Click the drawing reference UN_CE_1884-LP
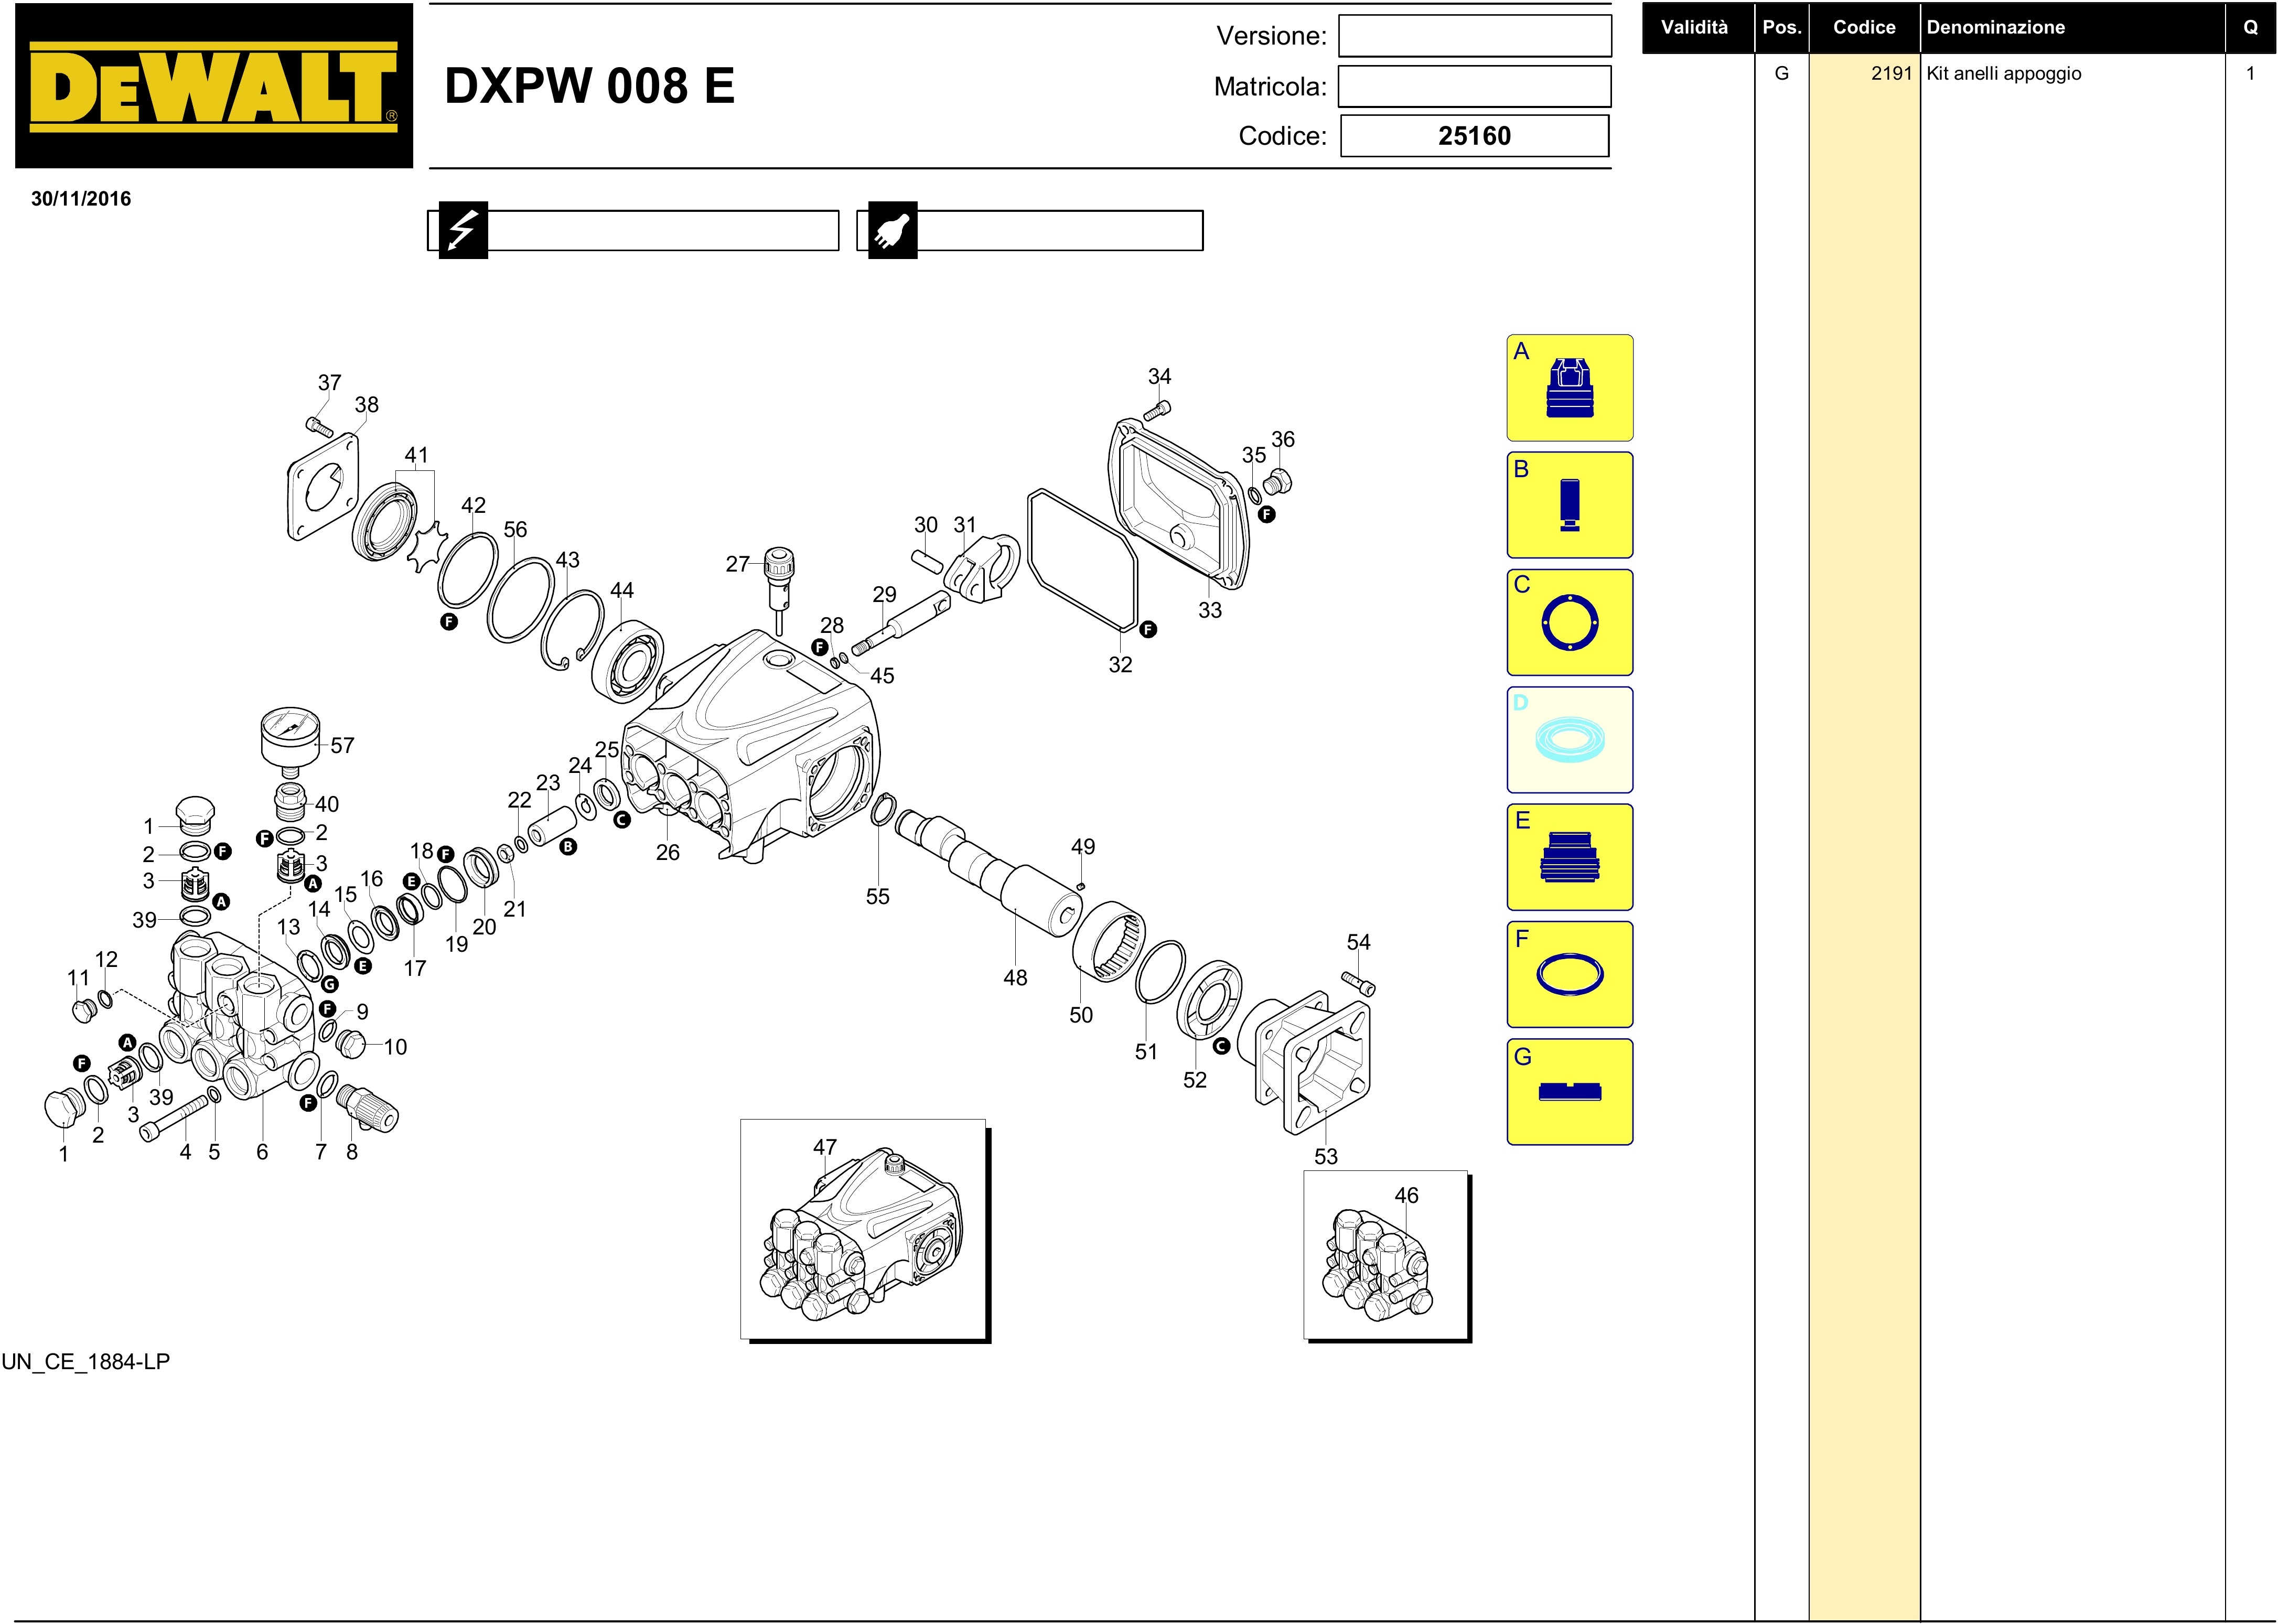The height and width of the screenshot is (1624, 2278). [86, 1362]
